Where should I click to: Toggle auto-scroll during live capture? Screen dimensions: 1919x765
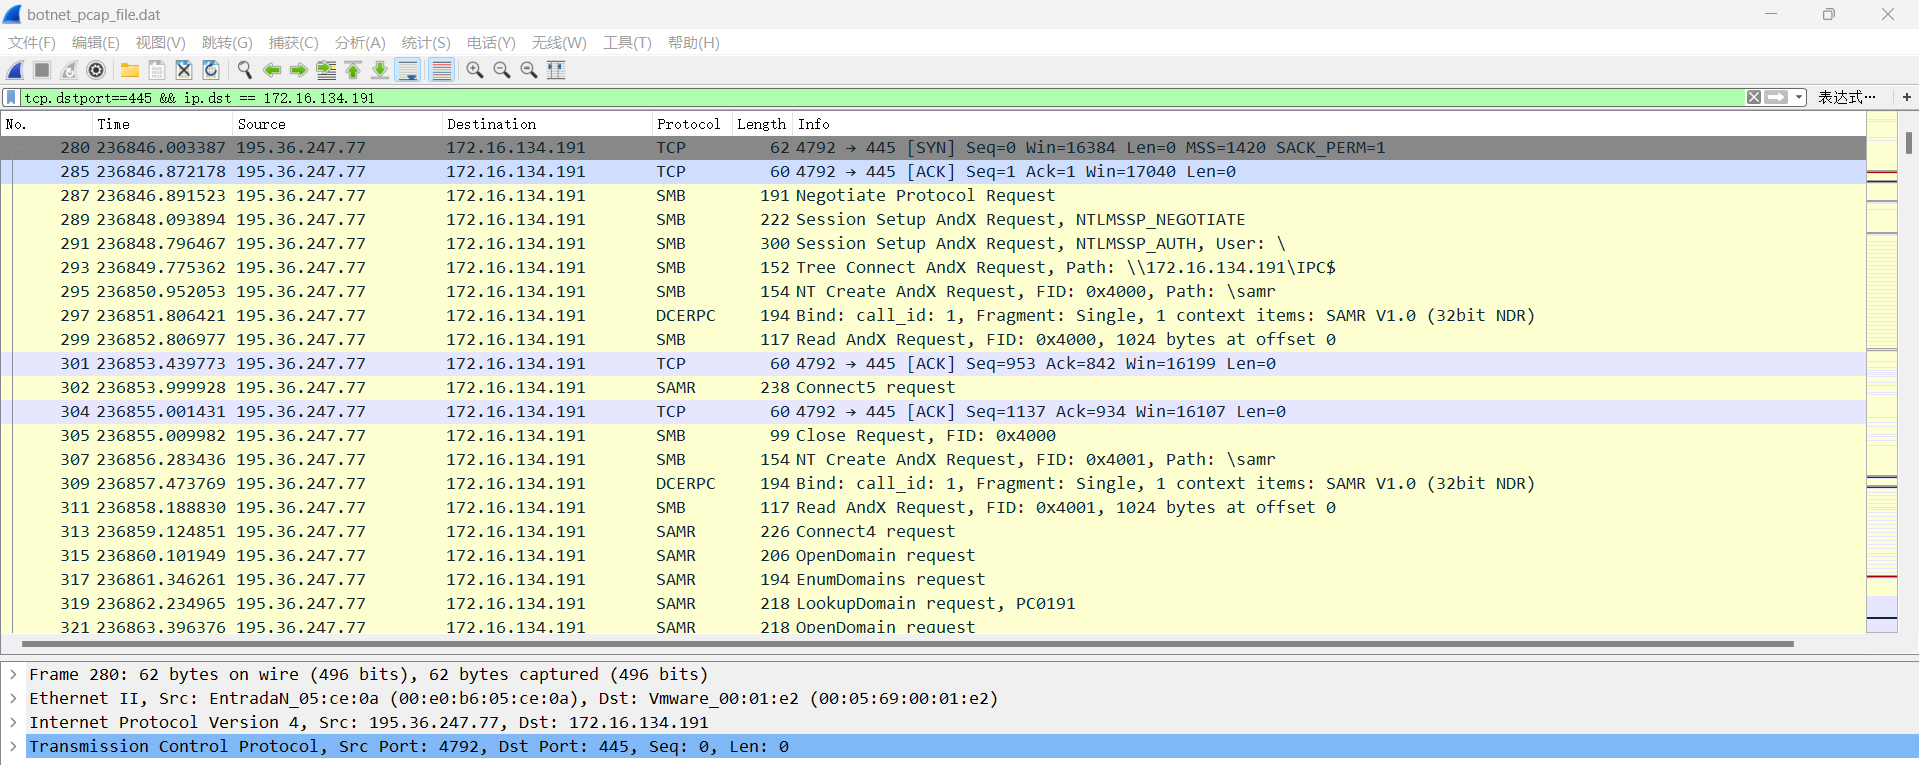(408, 70)
